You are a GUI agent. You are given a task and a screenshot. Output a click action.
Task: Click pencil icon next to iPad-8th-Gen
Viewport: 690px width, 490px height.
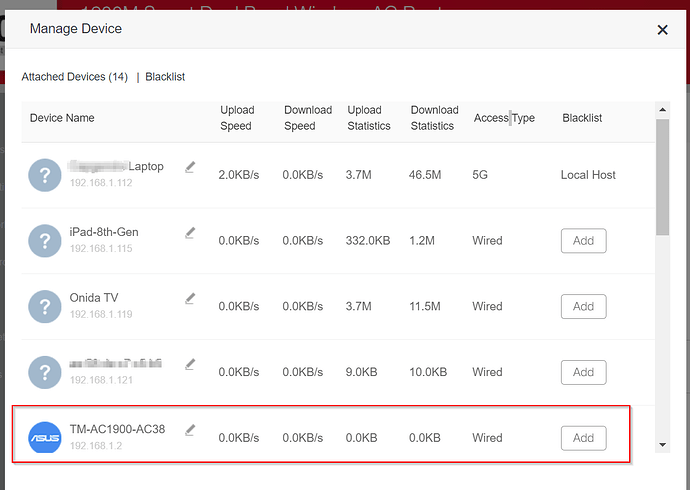point(190,232)
